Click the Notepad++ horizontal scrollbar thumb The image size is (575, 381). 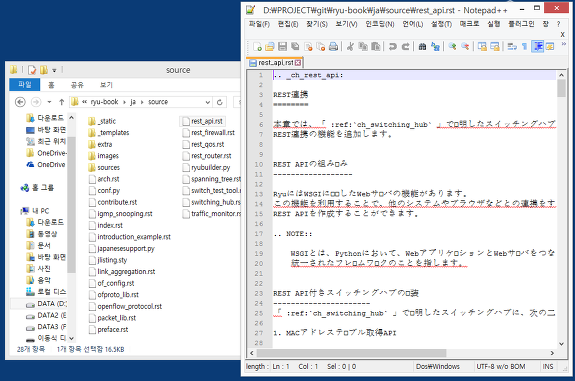[x=351, y=353]
